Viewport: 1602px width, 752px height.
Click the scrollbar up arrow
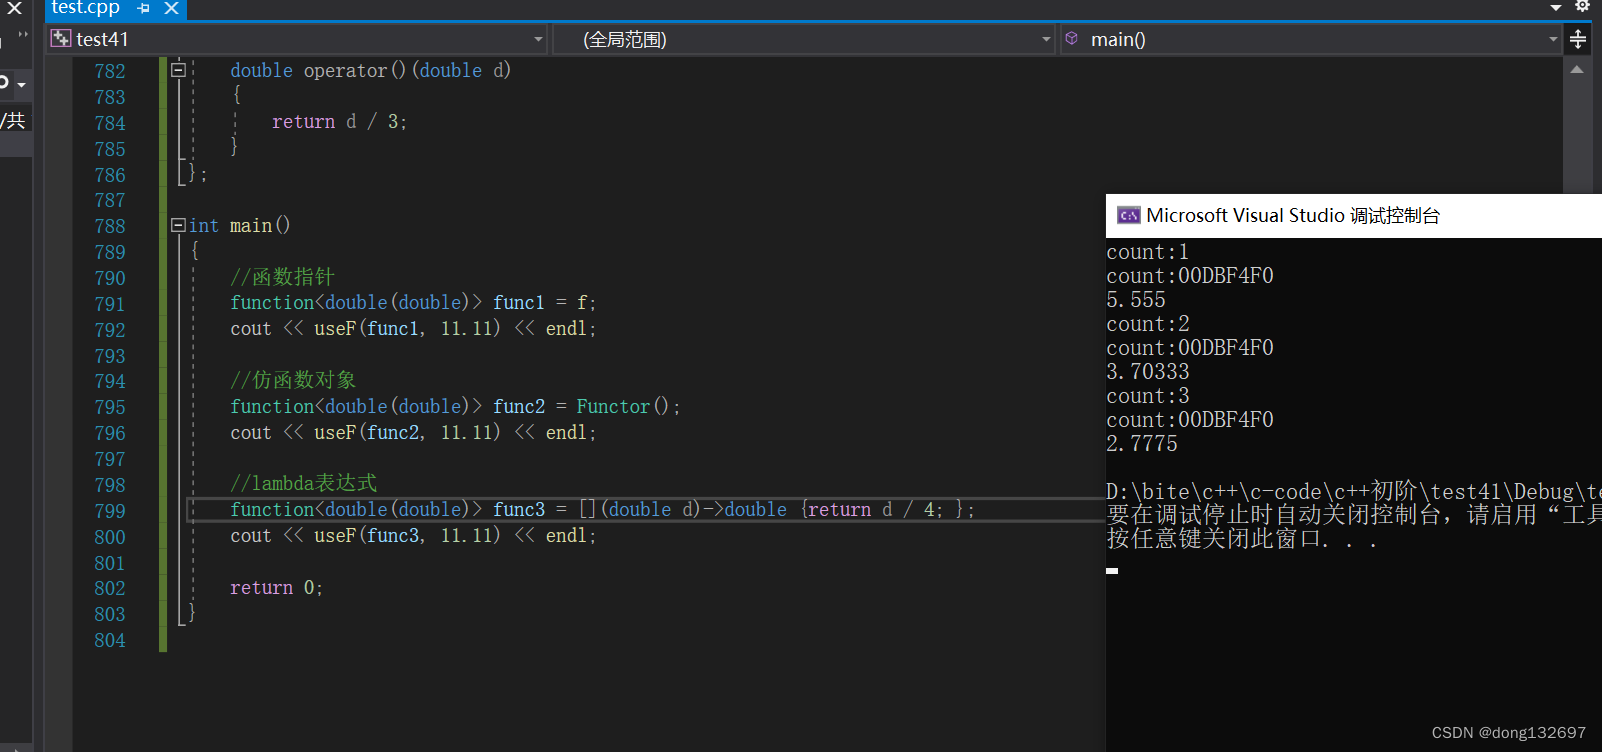(x=1577, y=70)
